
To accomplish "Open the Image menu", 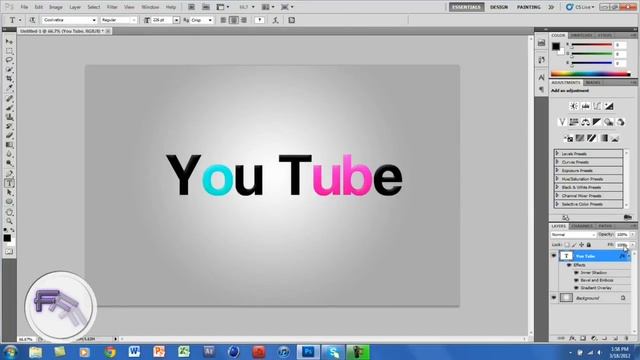I will click(56, 7).
